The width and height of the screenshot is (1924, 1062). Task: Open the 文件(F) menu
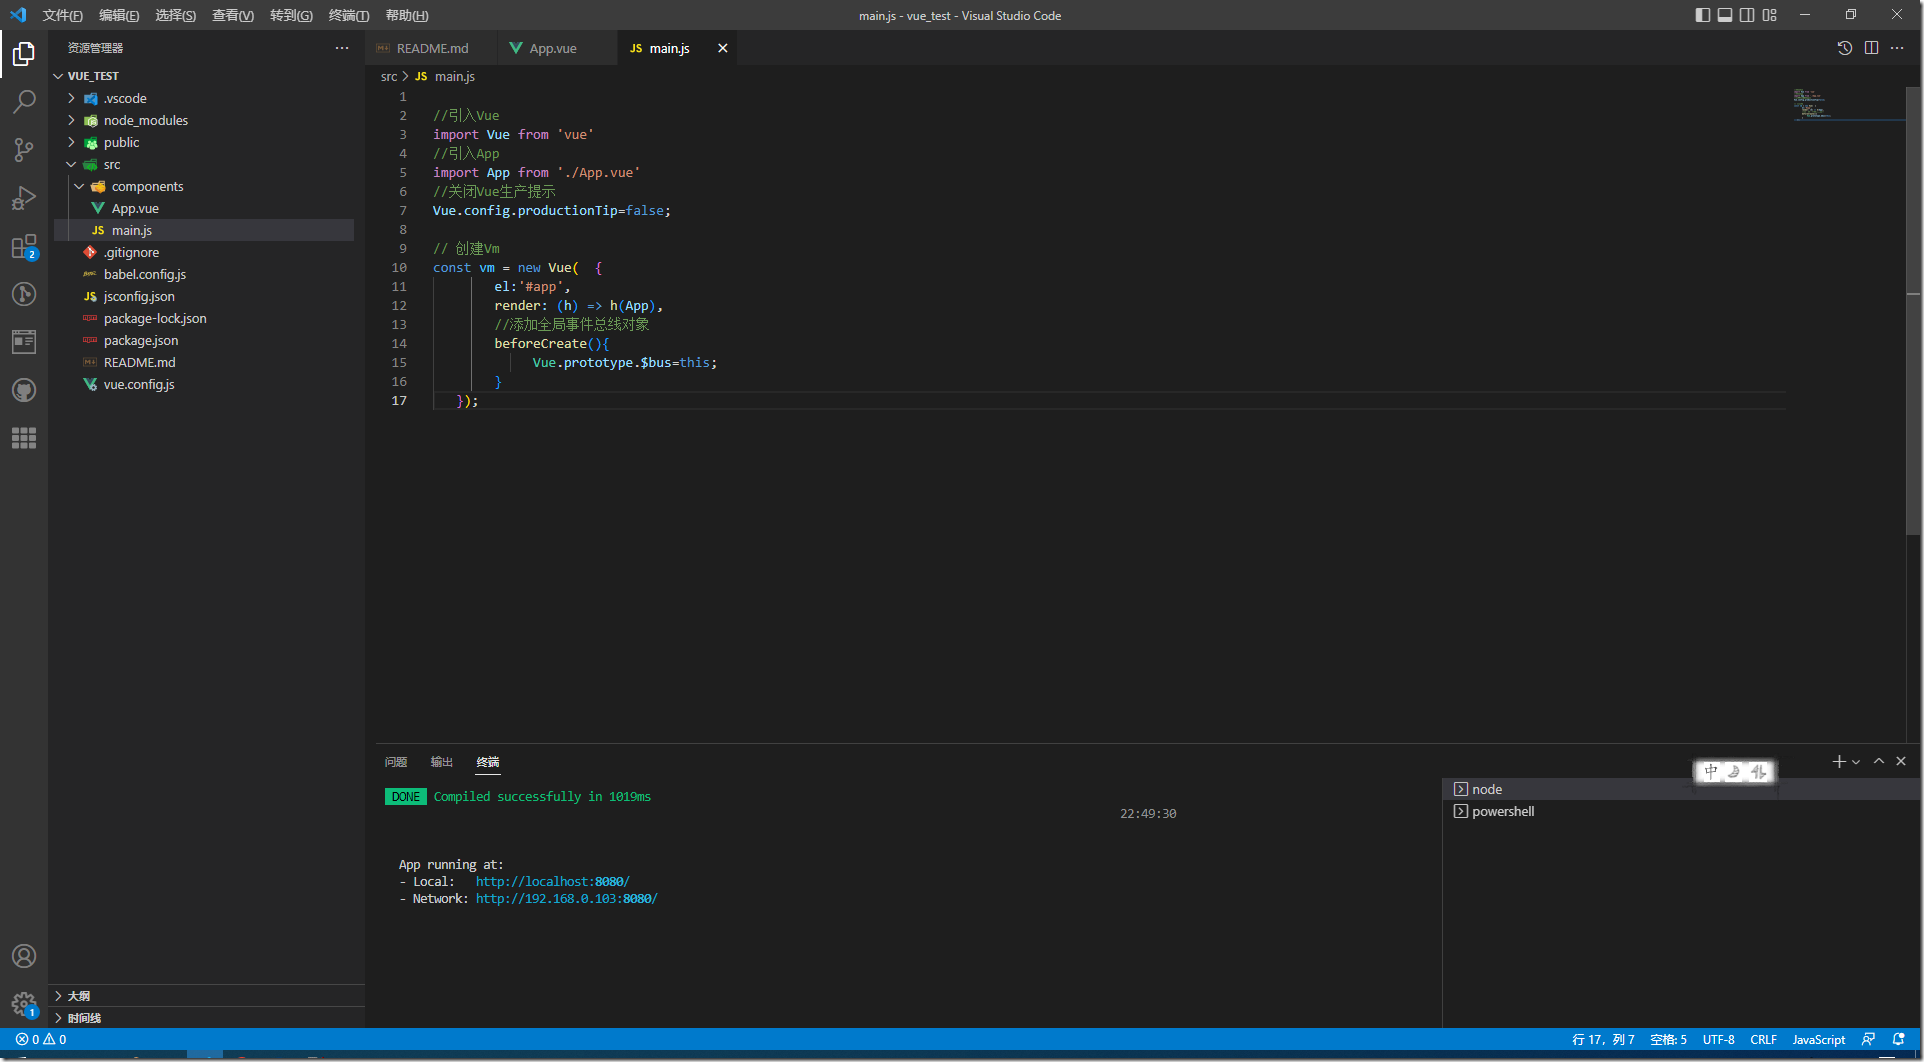pyautogui.click(x=63, y=15)
